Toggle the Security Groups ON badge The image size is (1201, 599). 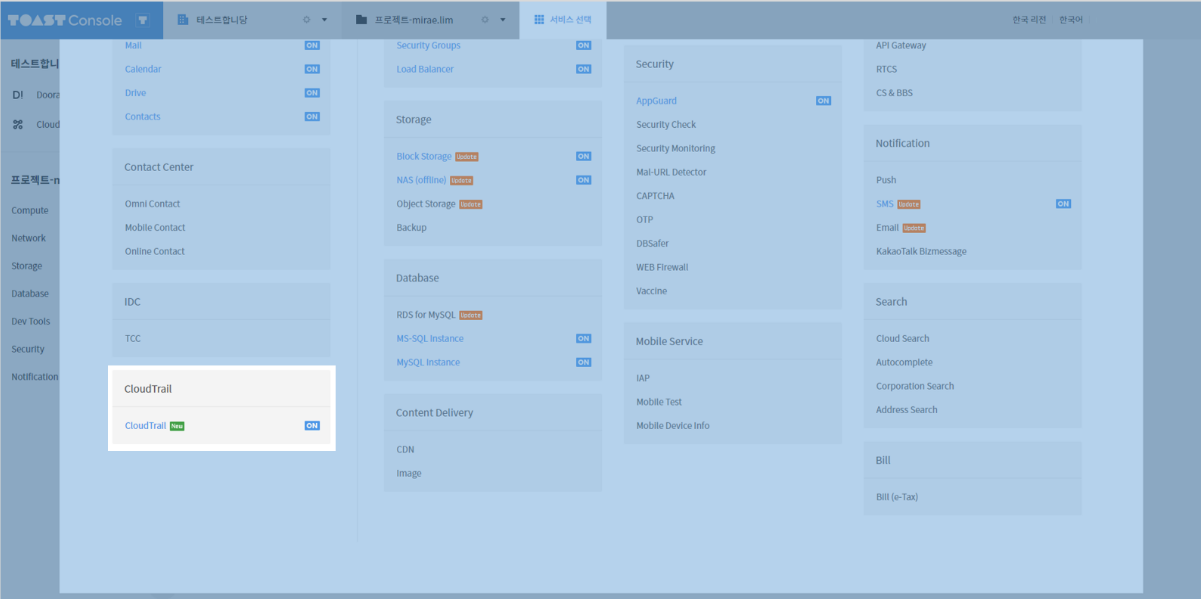point(583,45)
